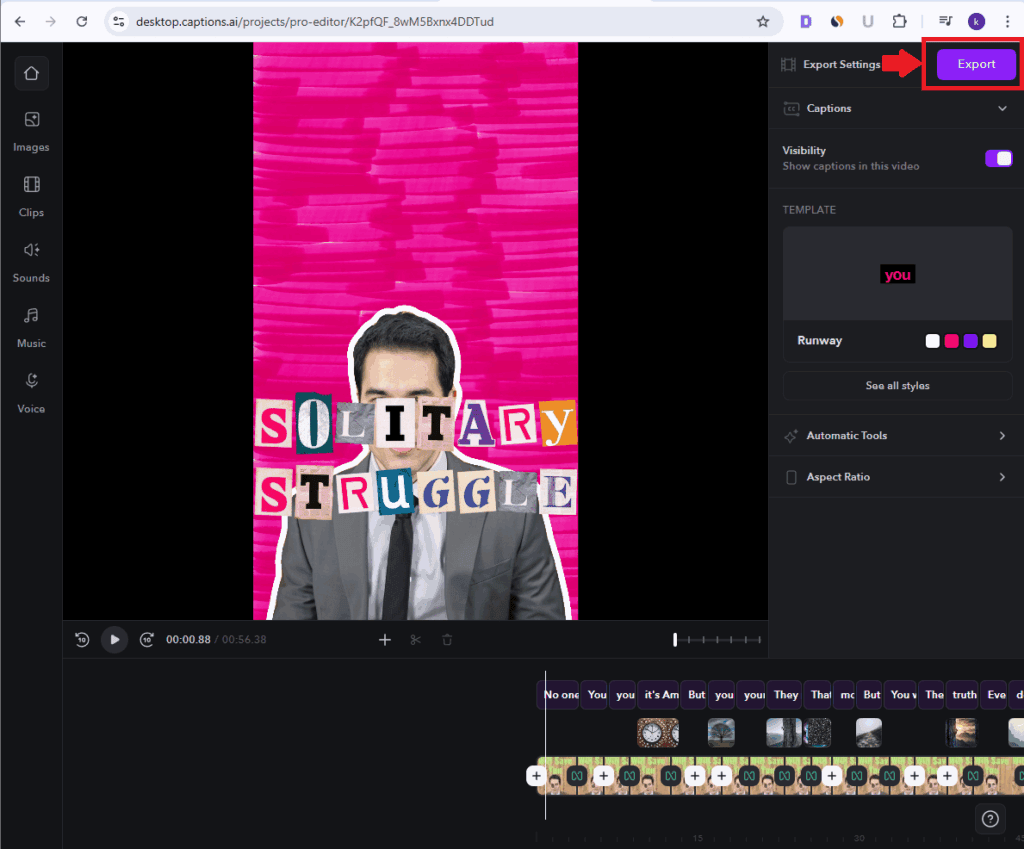Collapse the Captions section chevron
The image size is (1024, 849).
(1002, 108)
